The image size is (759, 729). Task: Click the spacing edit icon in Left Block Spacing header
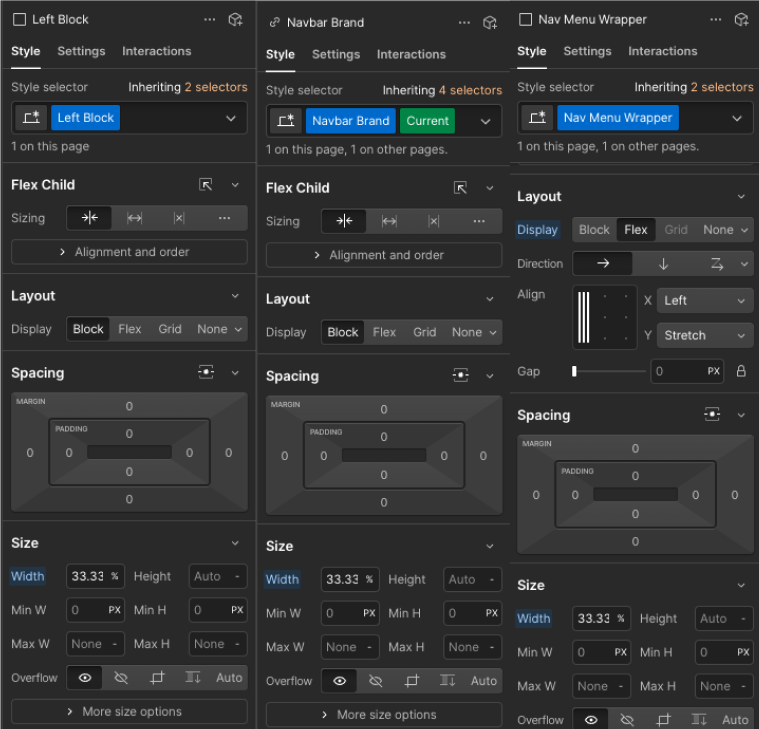pyautogui.click(x=206, y=372)
